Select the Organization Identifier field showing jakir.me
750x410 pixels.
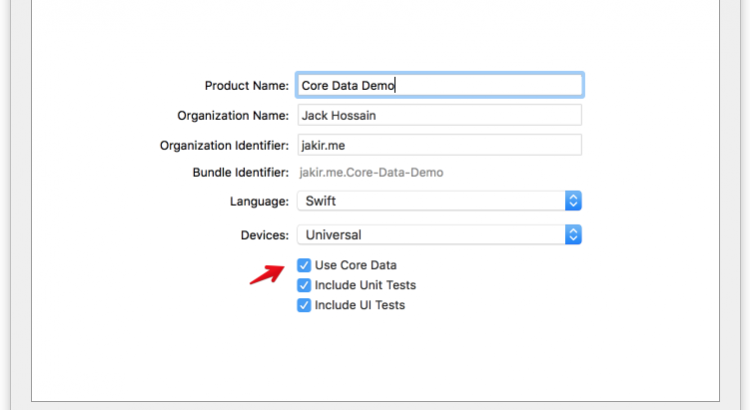click(x=439, y=145)
